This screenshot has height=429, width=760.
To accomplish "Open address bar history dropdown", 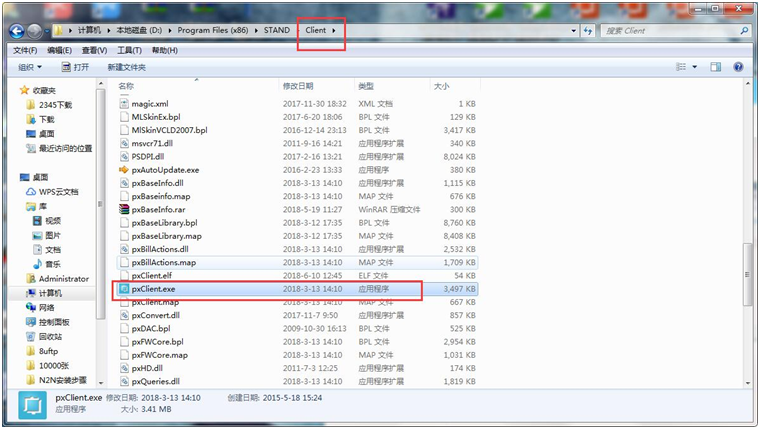I will 573,31.
